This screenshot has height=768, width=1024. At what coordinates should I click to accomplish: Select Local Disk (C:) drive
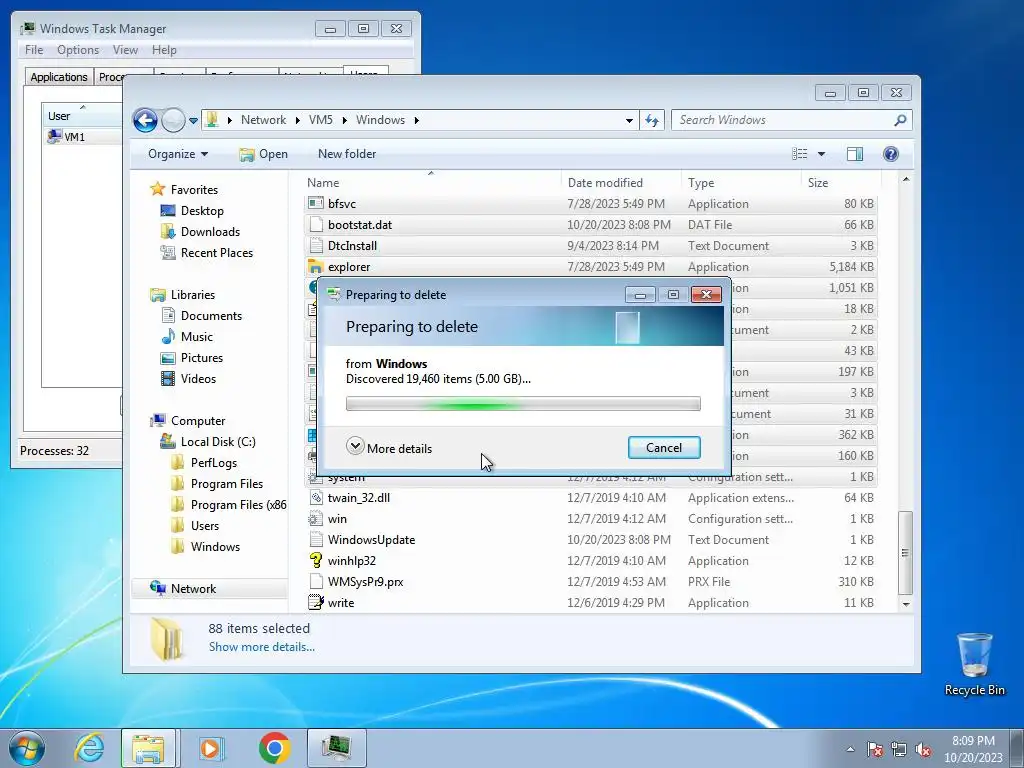pyautogui.click(x=217, y=441)
